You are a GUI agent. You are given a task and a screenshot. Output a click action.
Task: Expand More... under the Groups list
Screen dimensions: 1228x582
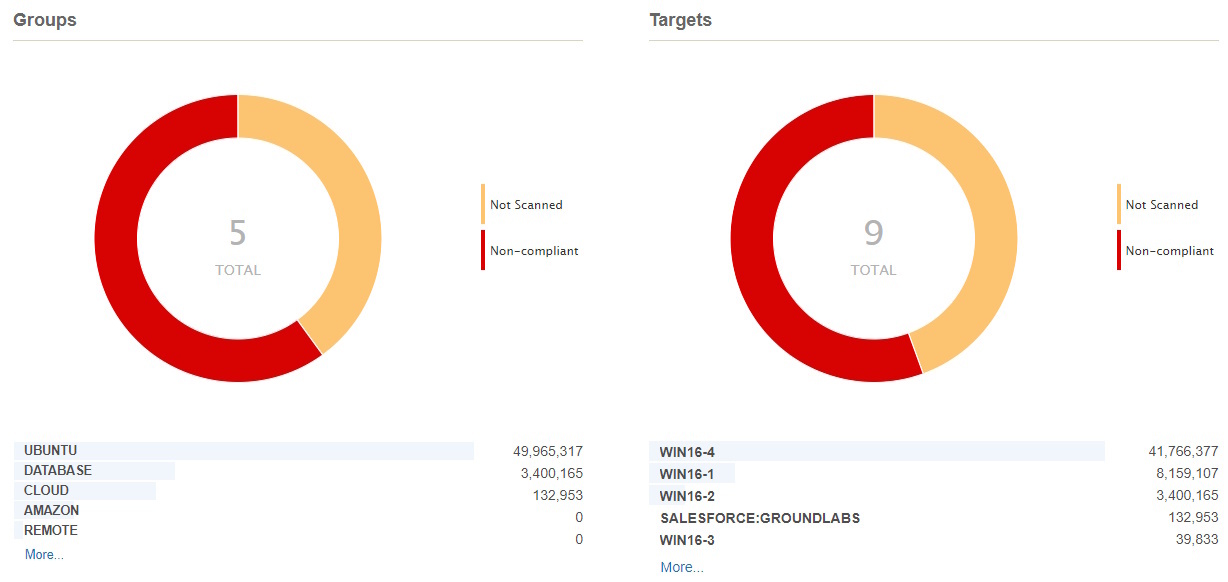click(42, 554)
